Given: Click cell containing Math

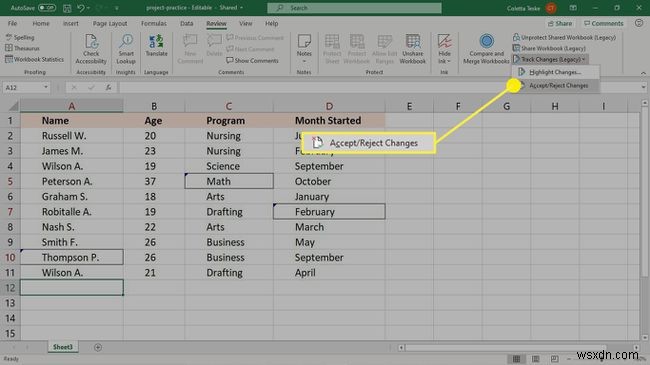Looking at the screenshot, I should pos(229,181).
